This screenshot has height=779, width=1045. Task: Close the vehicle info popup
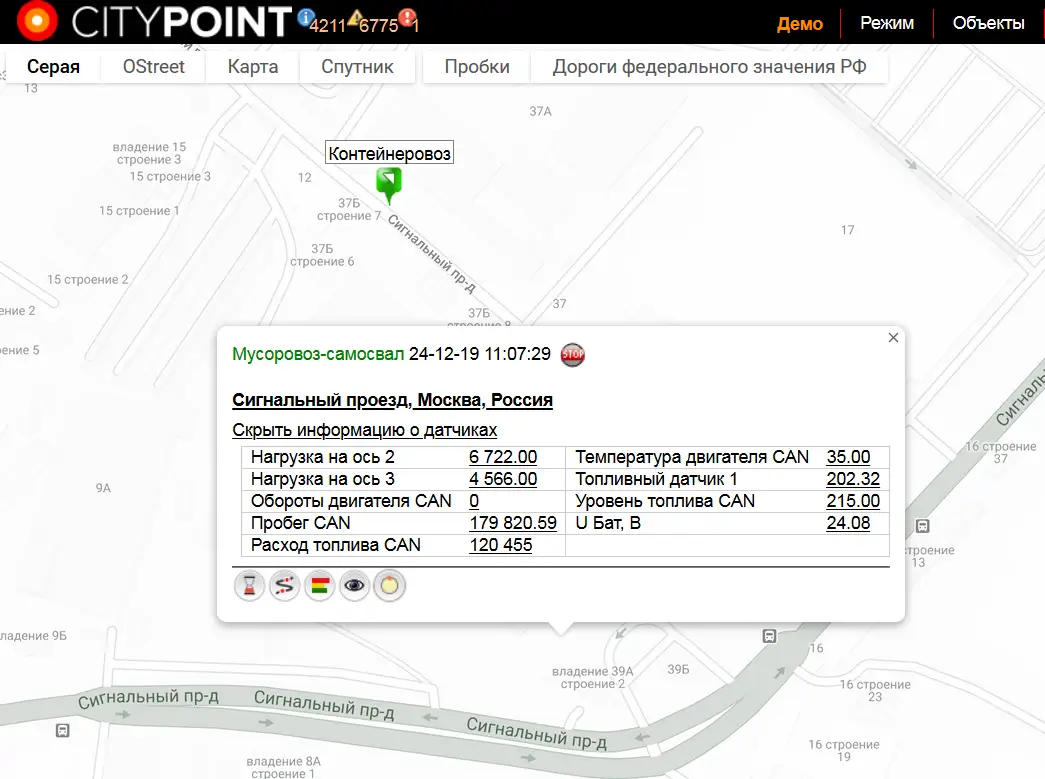point(893,338)
